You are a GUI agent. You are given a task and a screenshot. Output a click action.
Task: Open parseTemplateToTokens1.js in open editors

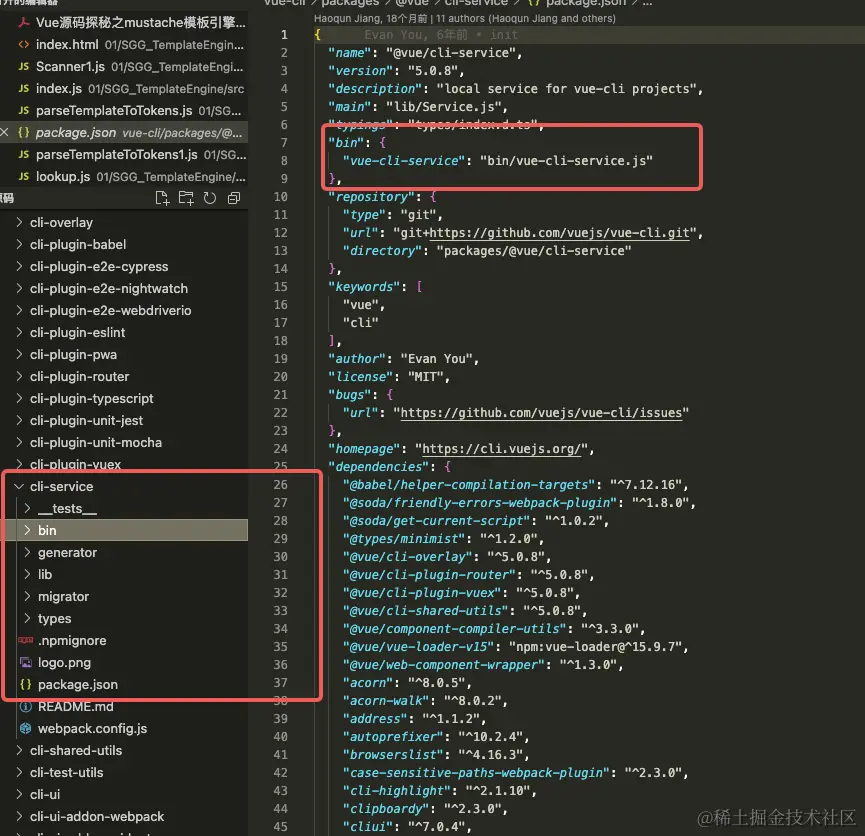pyautogui.click(x=124, y=155)
